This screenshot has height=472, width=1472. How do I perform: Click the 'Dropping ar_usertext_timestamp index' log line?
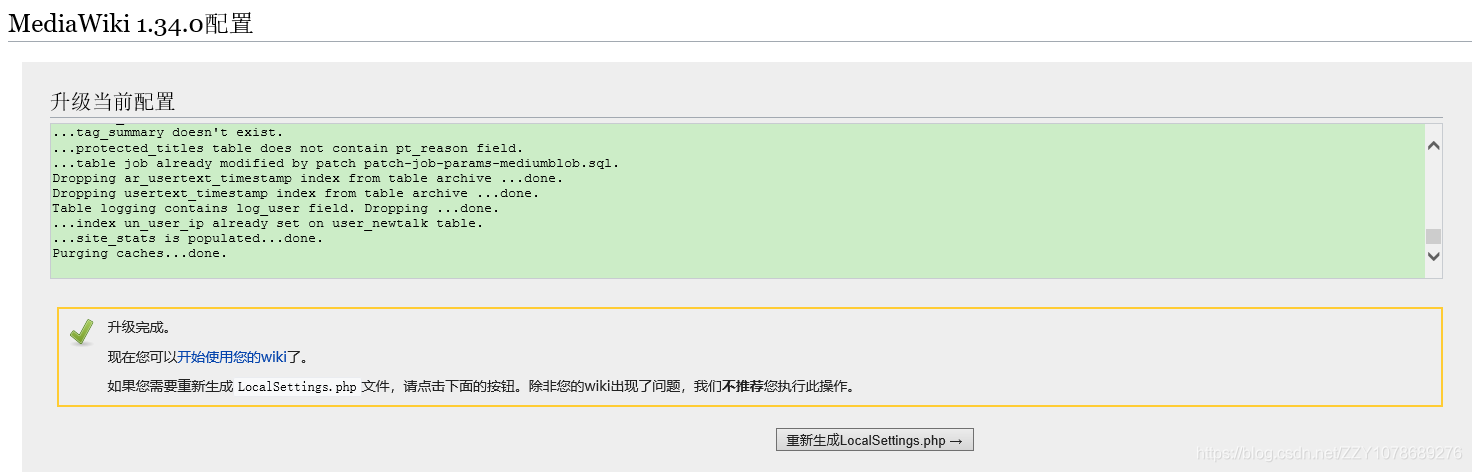tap(308, 178)
